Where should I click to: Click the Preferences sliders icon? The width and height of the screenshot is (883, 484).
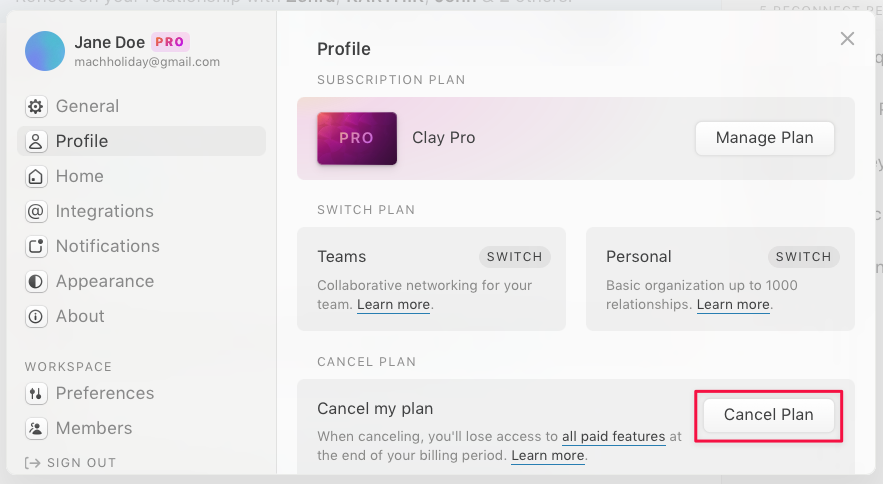point(36,394)
